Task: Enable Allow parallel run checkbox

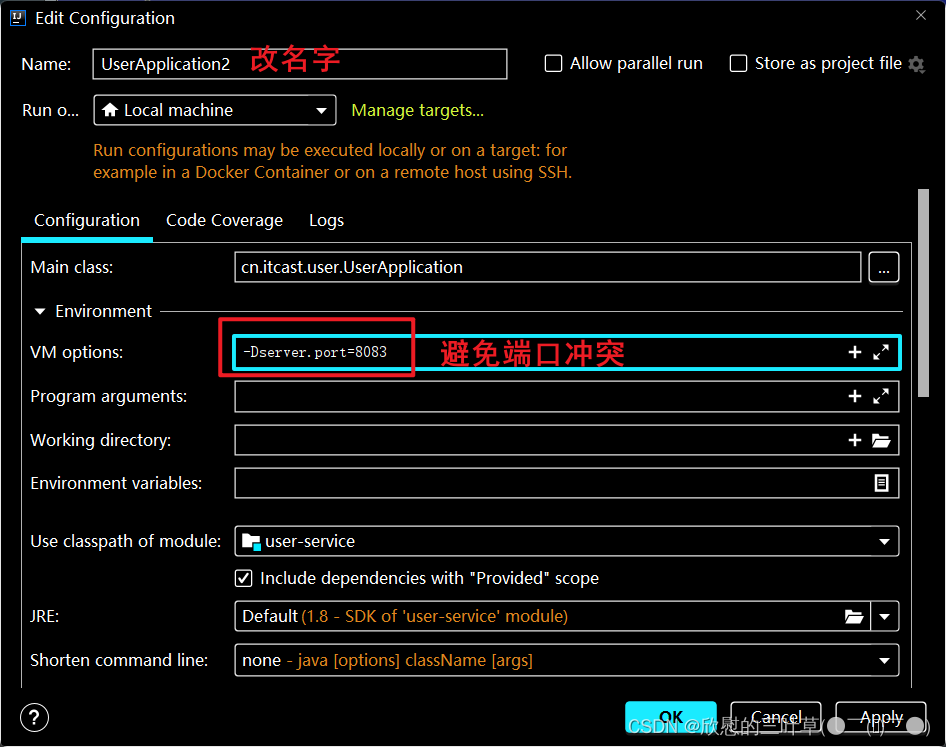Action: point(553,63)
